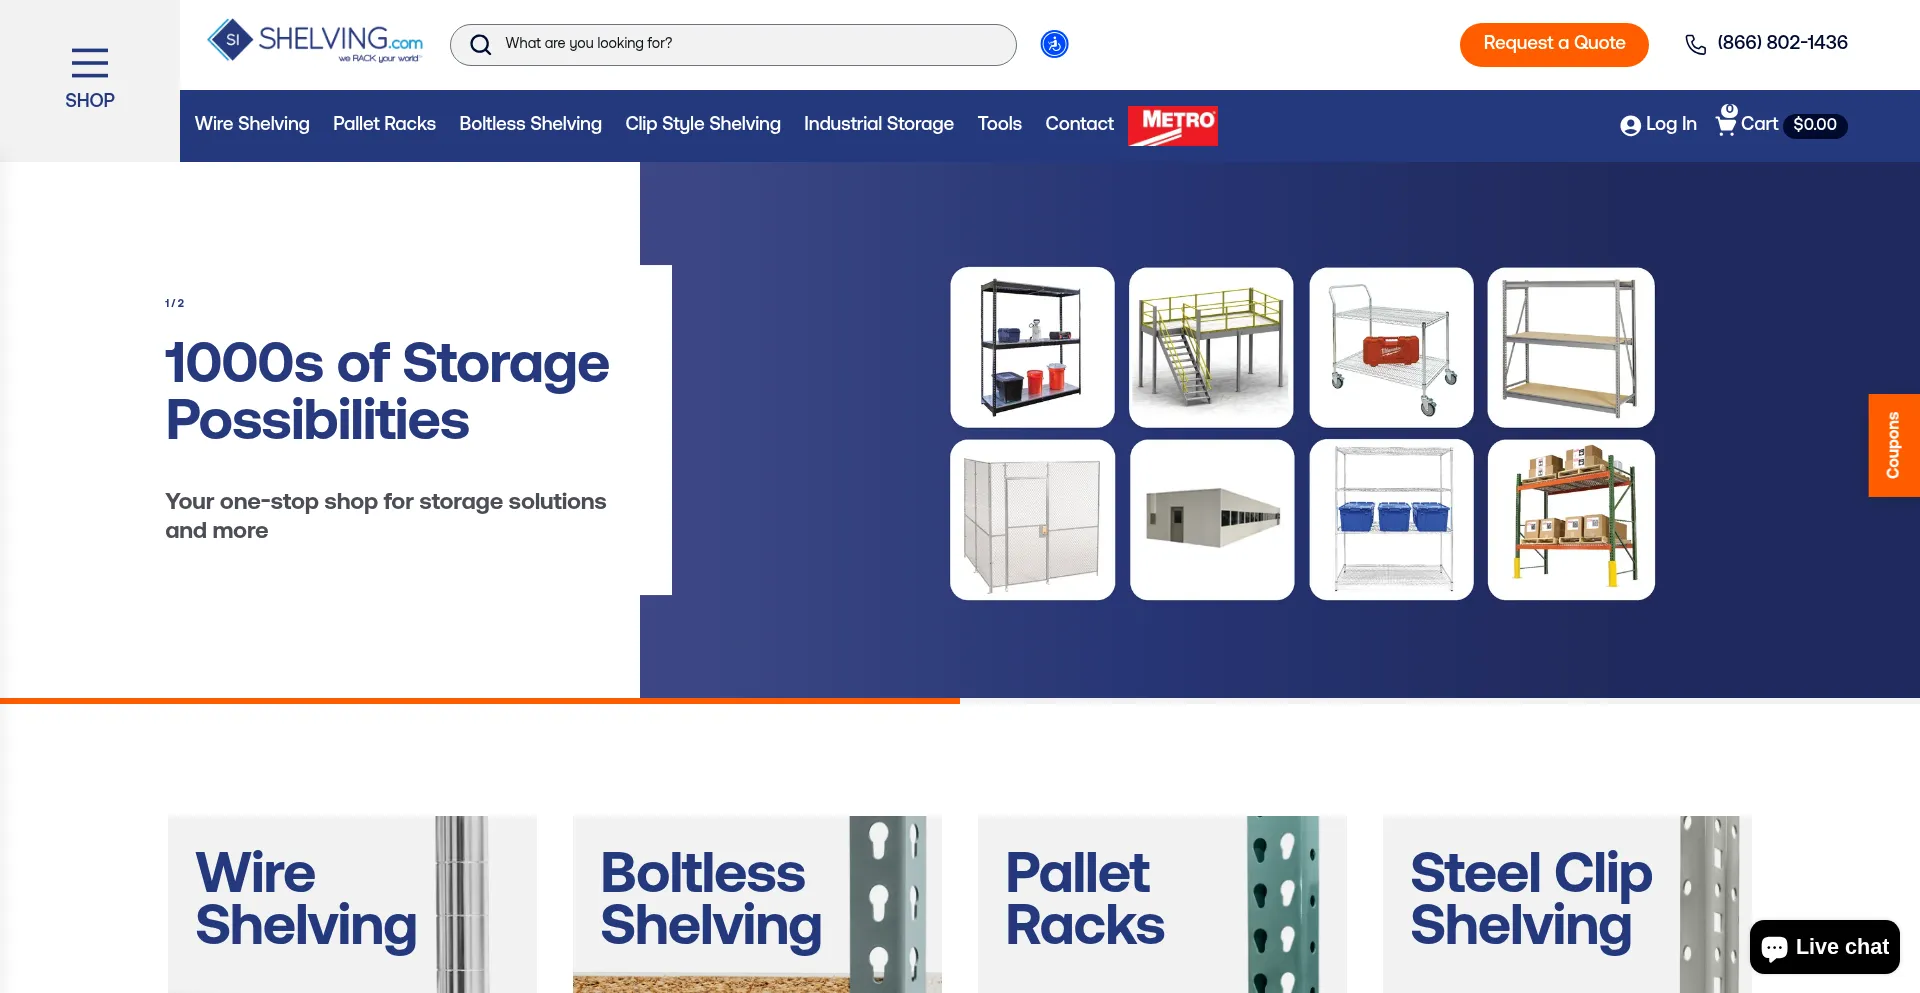1920x993 pixels.
Task: Open the Wire Shelving menu item
Action: pyautogui.click(x=252, y=124)
